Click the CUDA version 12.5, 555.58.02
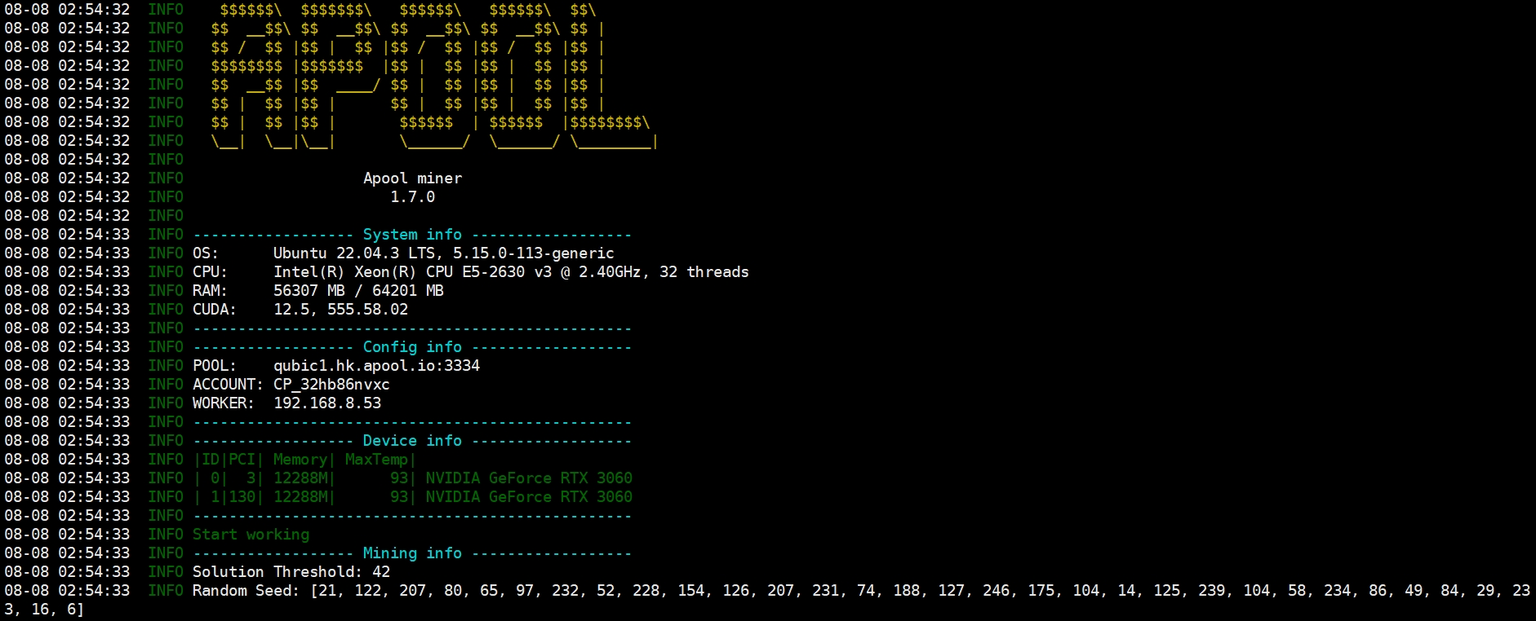The image size is (1536, 621). 340,310
